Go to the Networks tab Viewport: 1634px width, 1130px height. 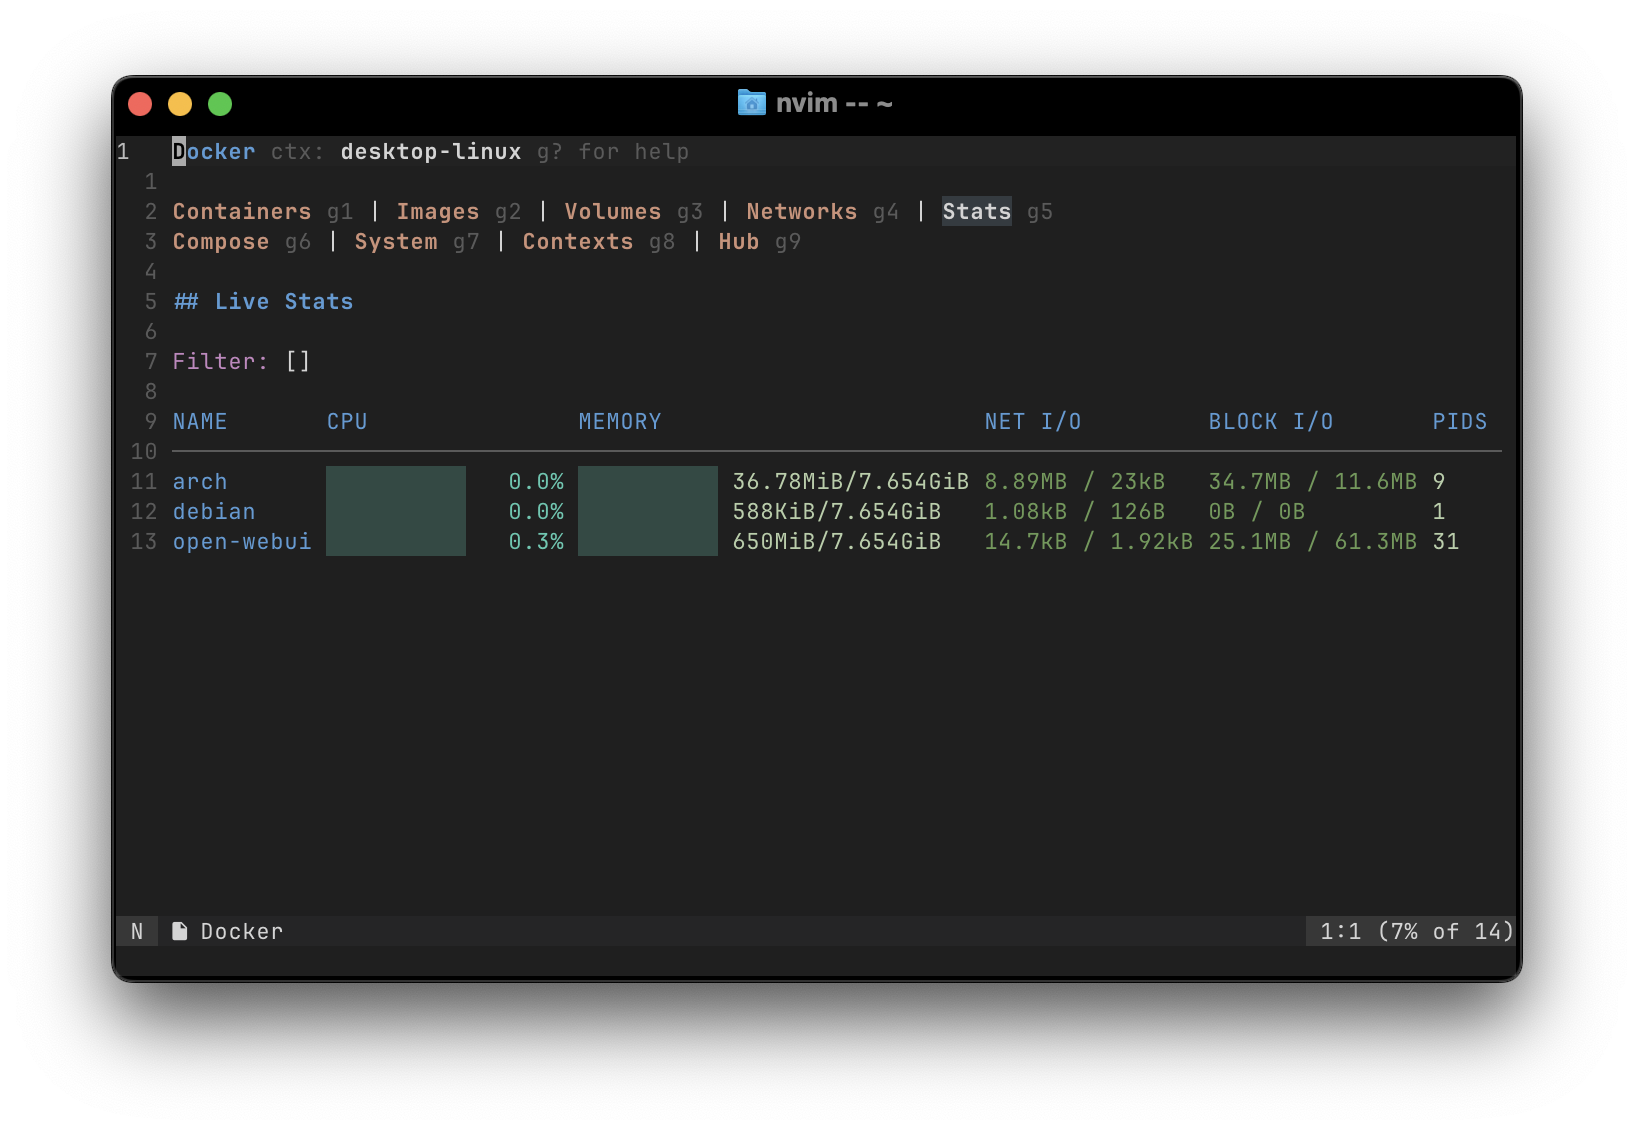tap(802, 212)
